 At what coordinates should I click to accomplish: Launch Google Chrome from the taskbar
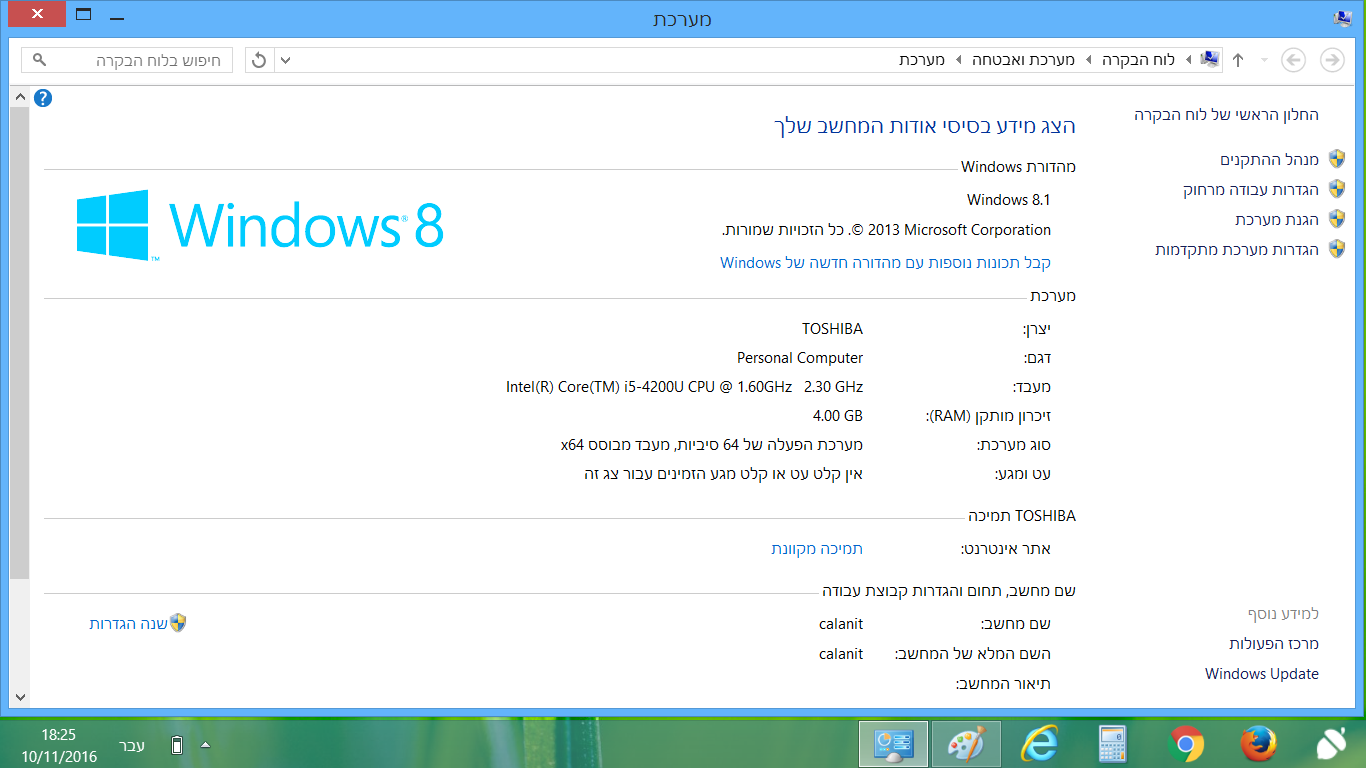coord(1185,744)
